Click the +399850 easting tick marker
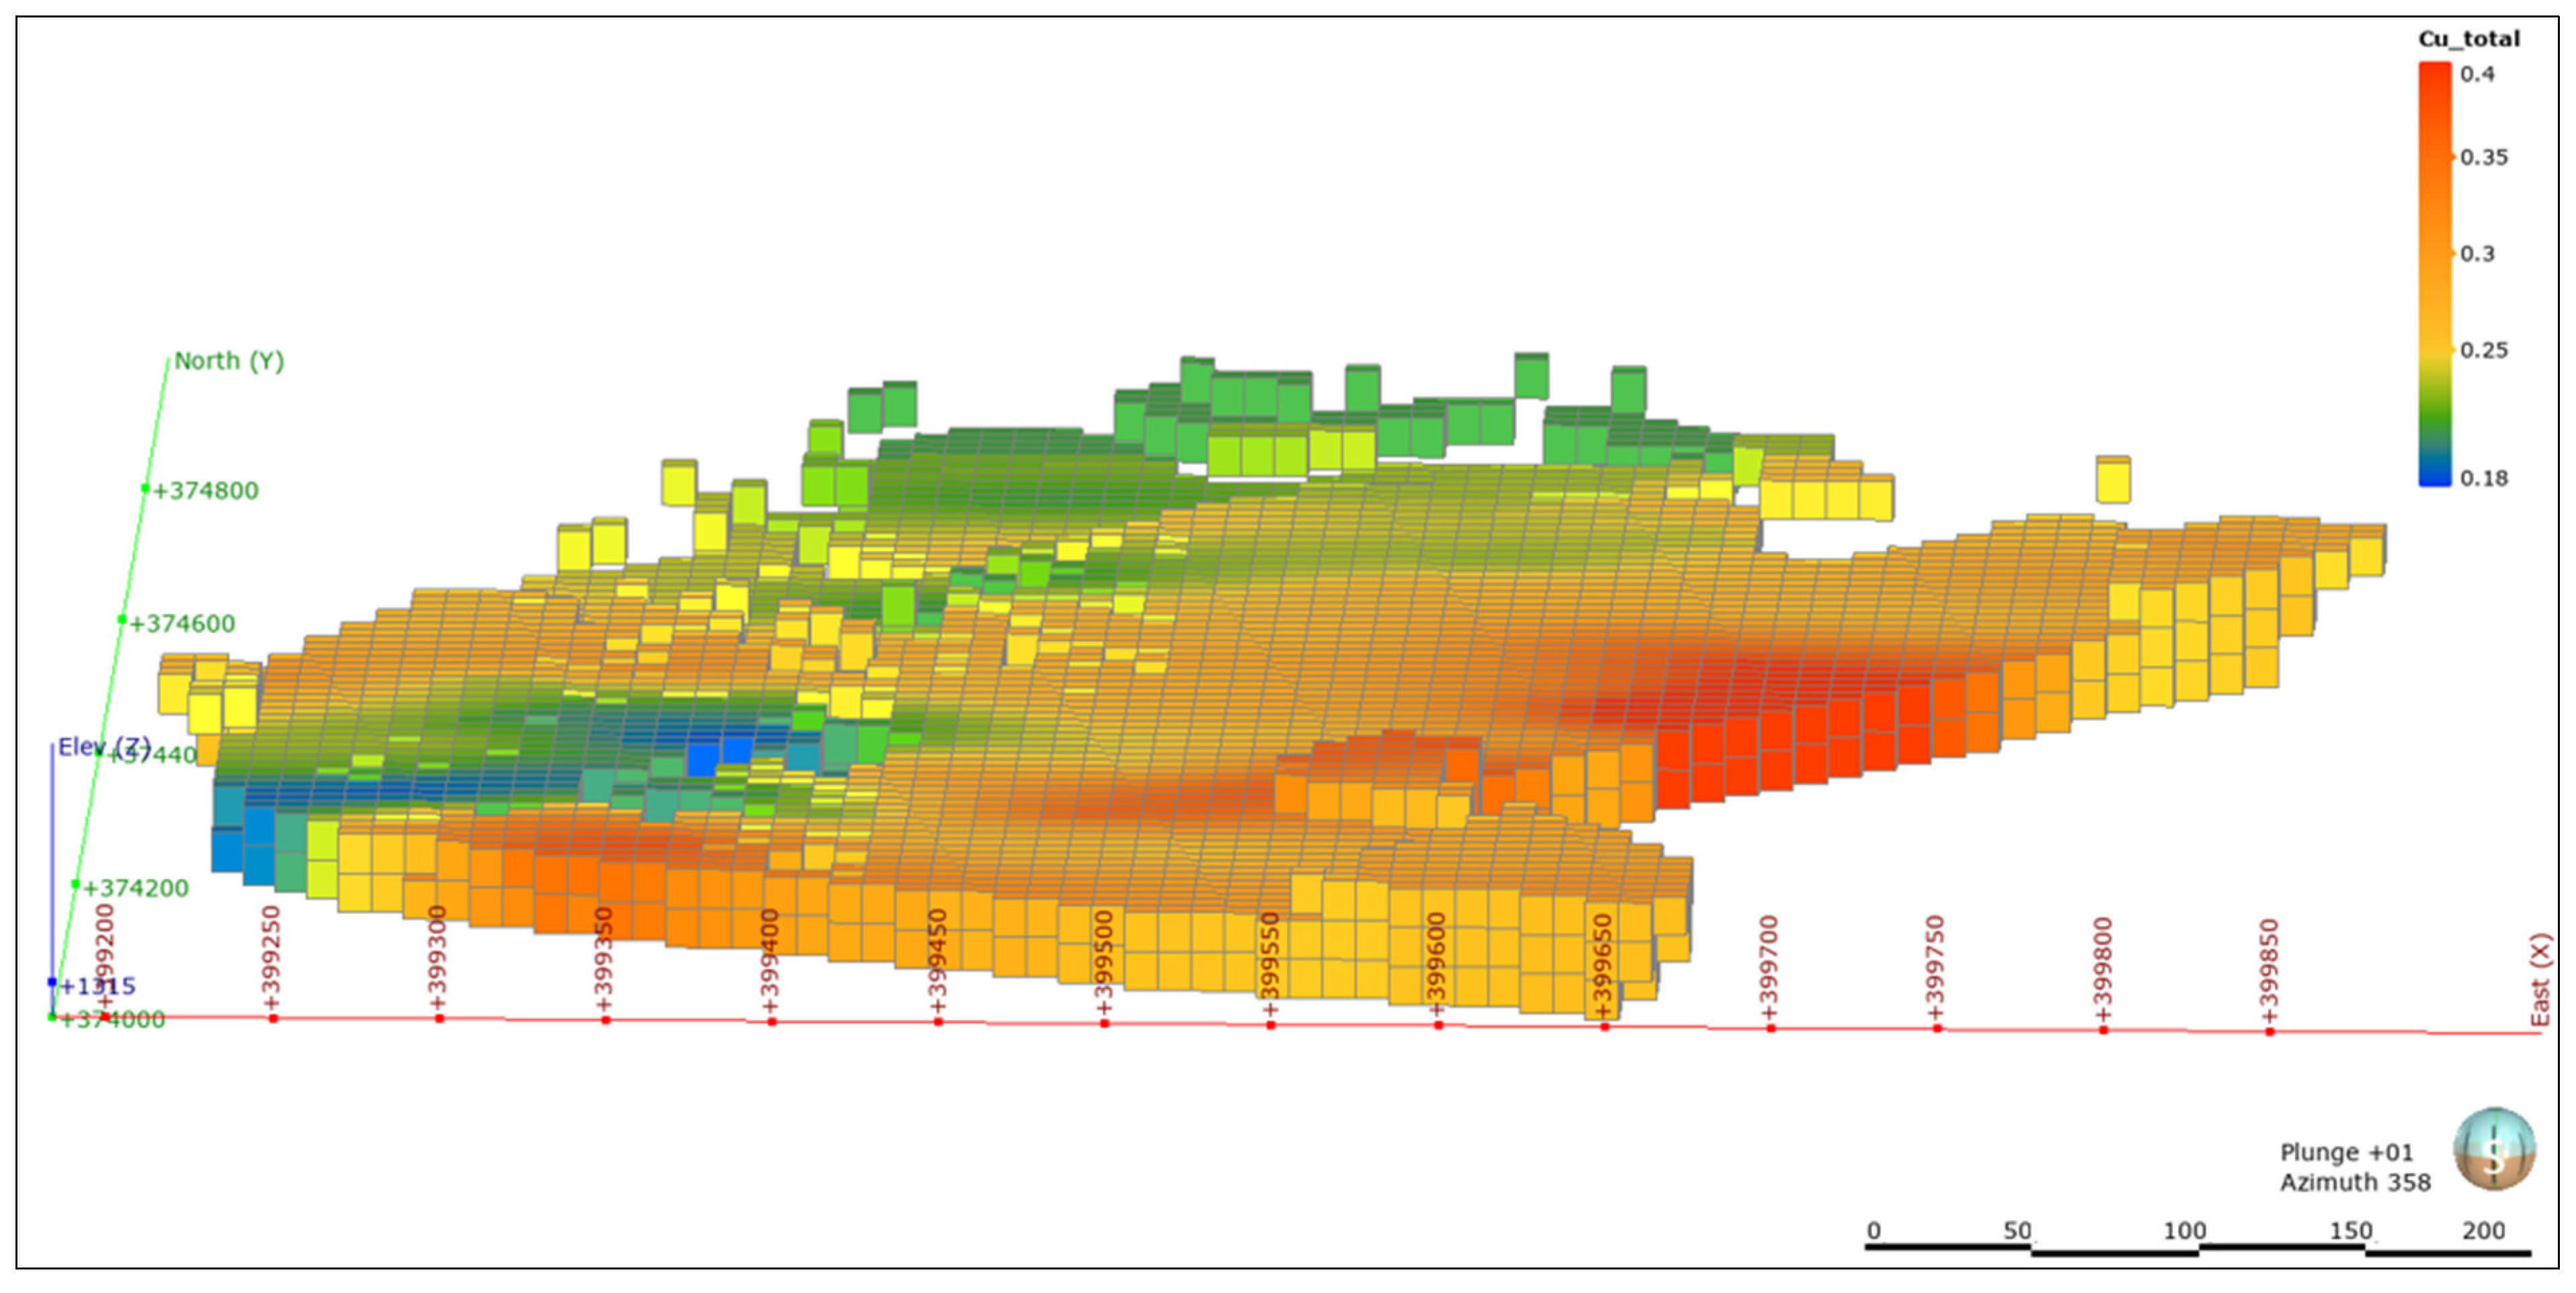Viewport: 2576px width, 1293px height. [2269, 1030]
